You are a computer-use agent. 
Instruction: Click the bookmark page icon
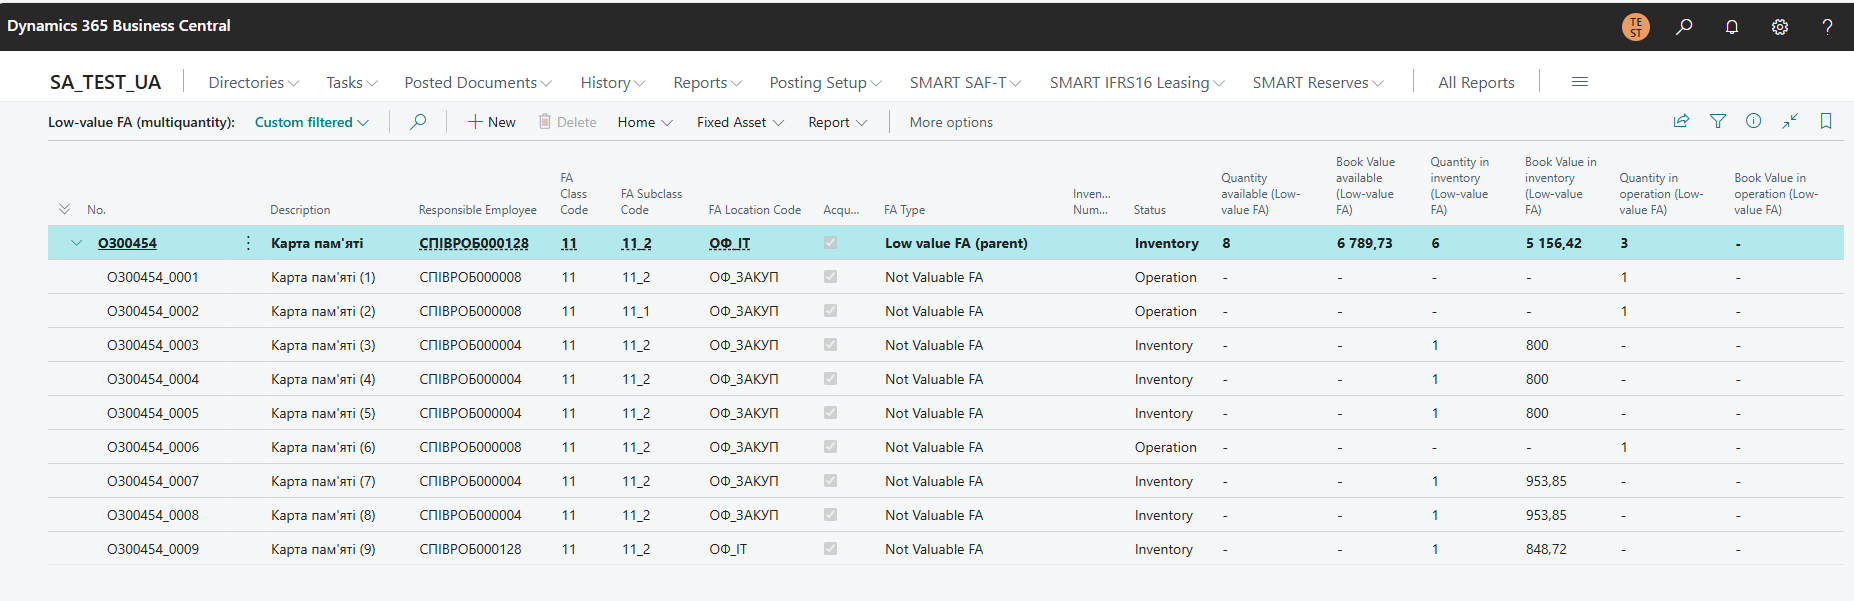pyautogui.click(x=1825, y=121)
